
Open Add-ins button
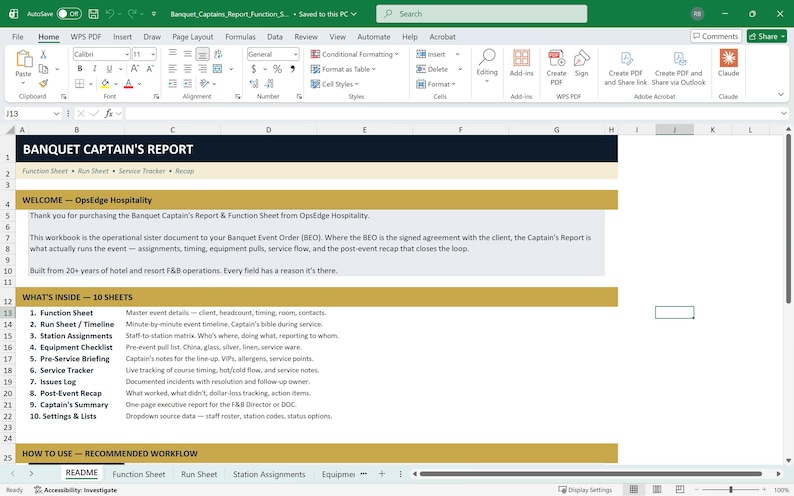click(x=522, y=63)
